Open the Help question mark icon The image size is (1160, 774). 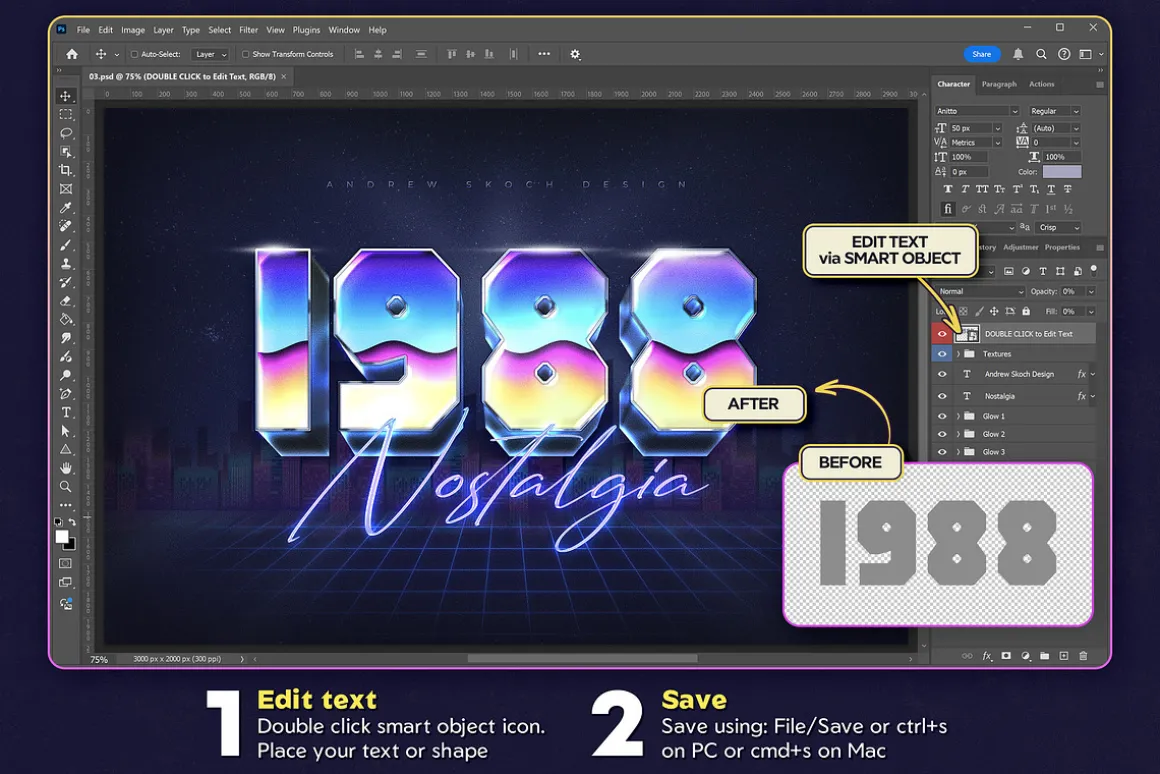1064,54
